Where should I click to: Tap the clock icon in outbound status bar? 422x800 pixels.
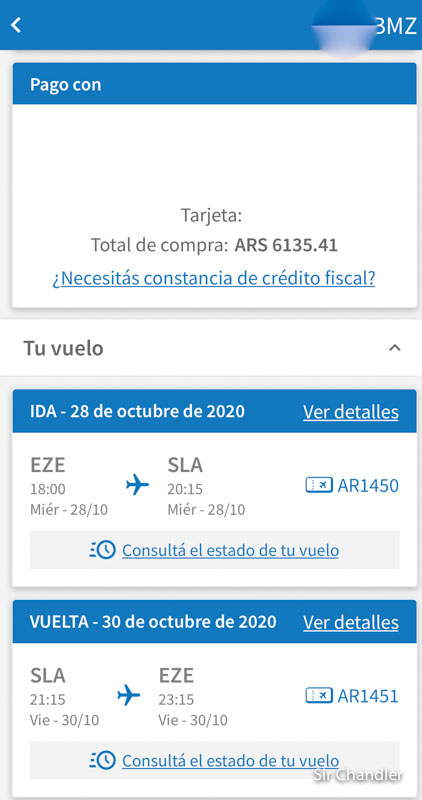pyautogui.click(x=103, y=550)
